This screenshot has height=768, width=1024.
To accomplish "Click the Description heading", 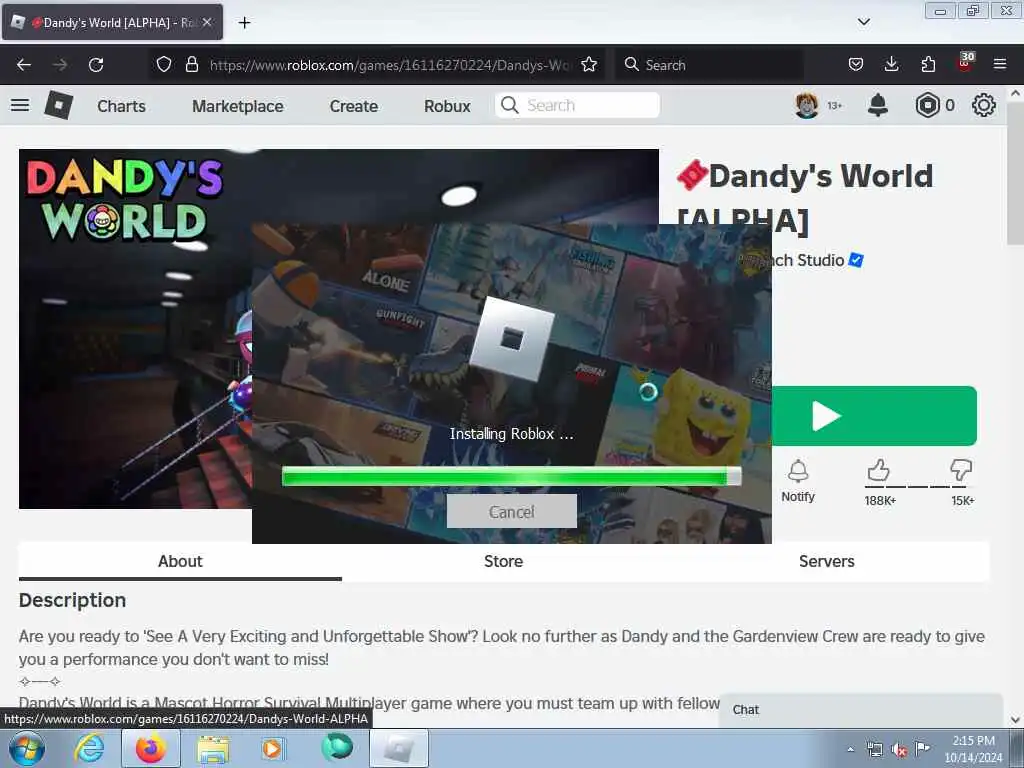I will 72,600.
